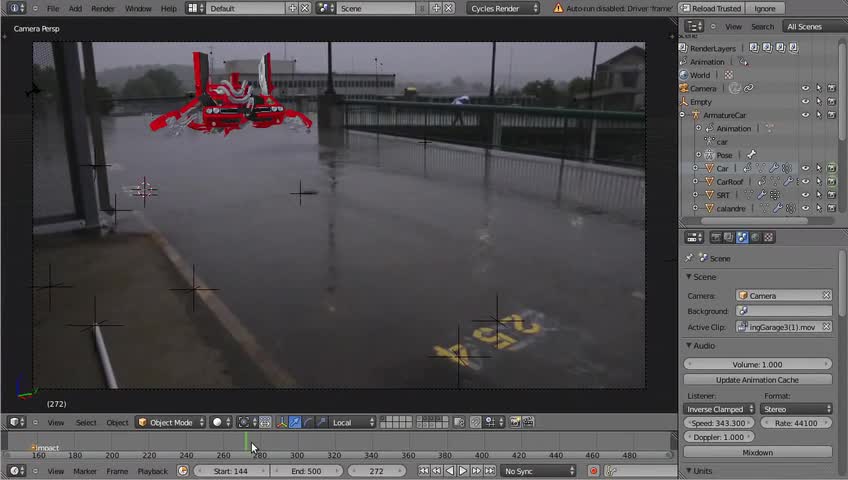The height and width of the screenshot is (480, 848).
Task: Click the limit selection to visible icon
Action: [x=459, y=422]
